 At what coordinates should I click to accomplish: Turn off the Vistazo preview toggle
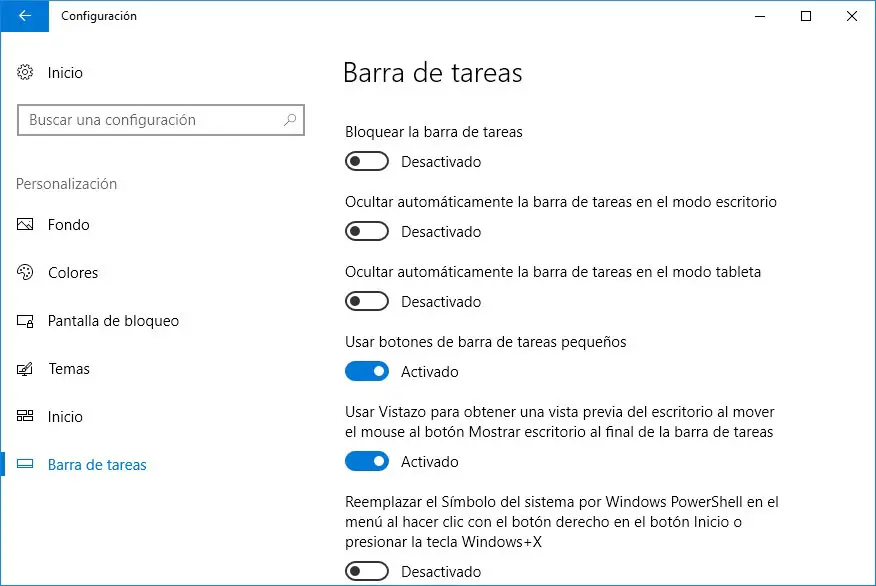click(x=366, y=462)
